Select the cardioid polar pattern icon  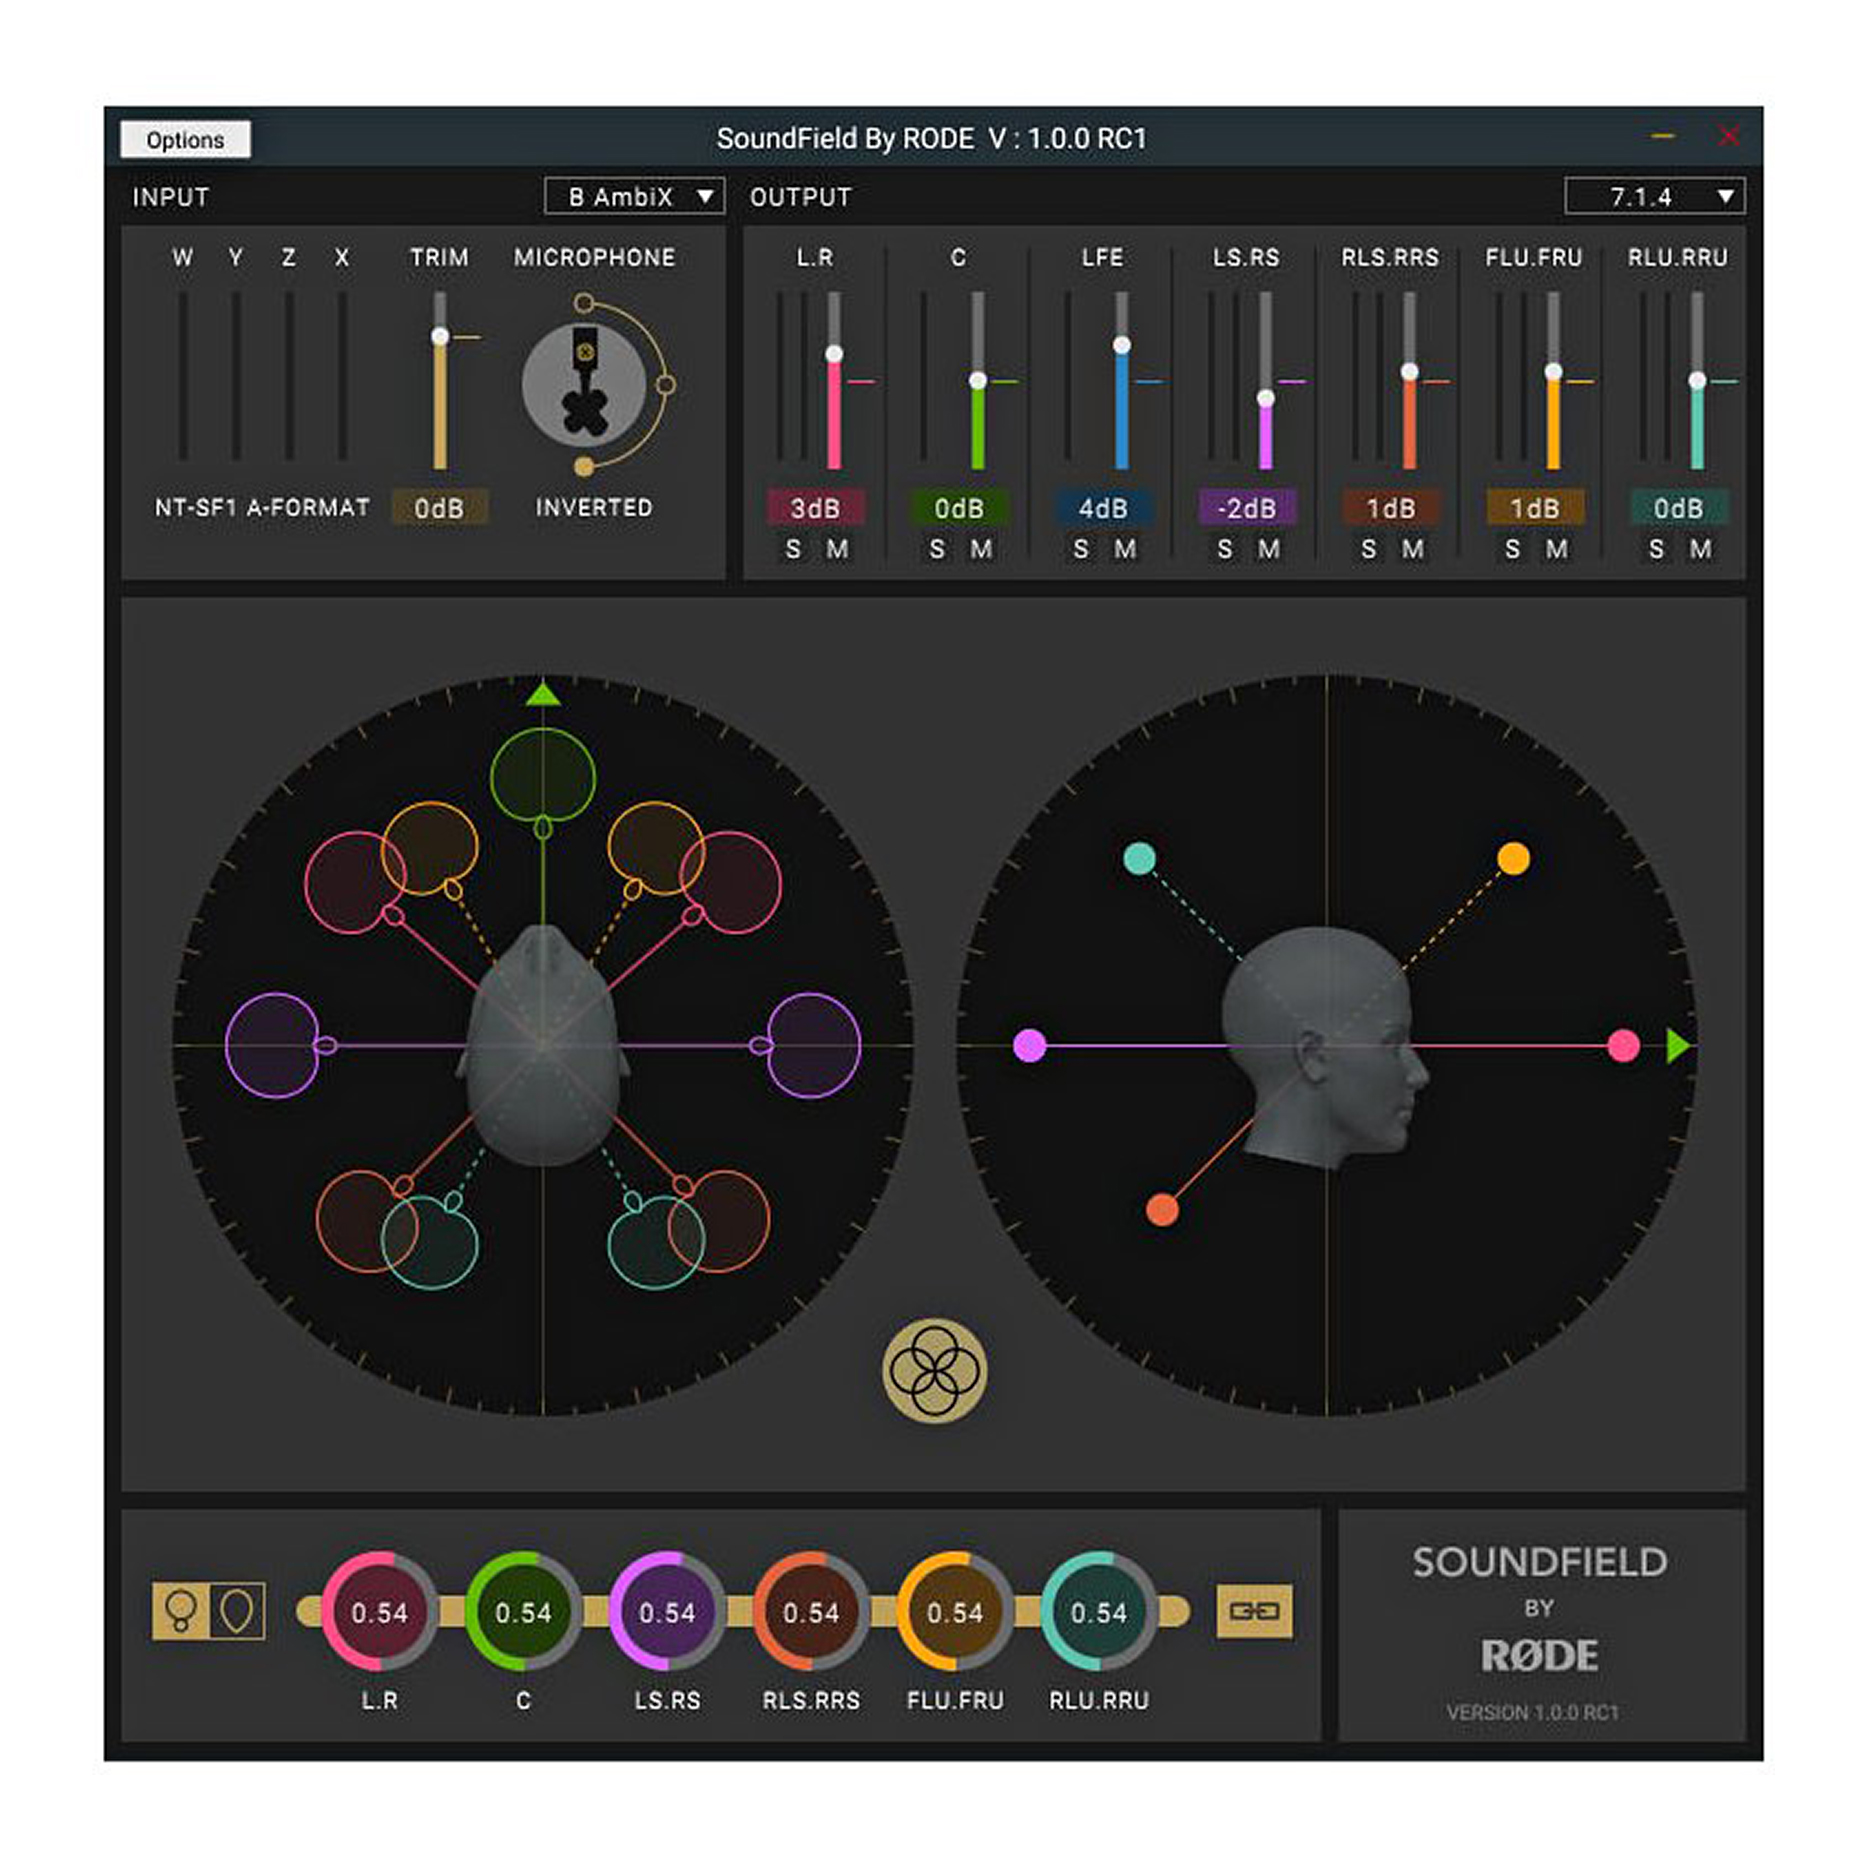237,1610
